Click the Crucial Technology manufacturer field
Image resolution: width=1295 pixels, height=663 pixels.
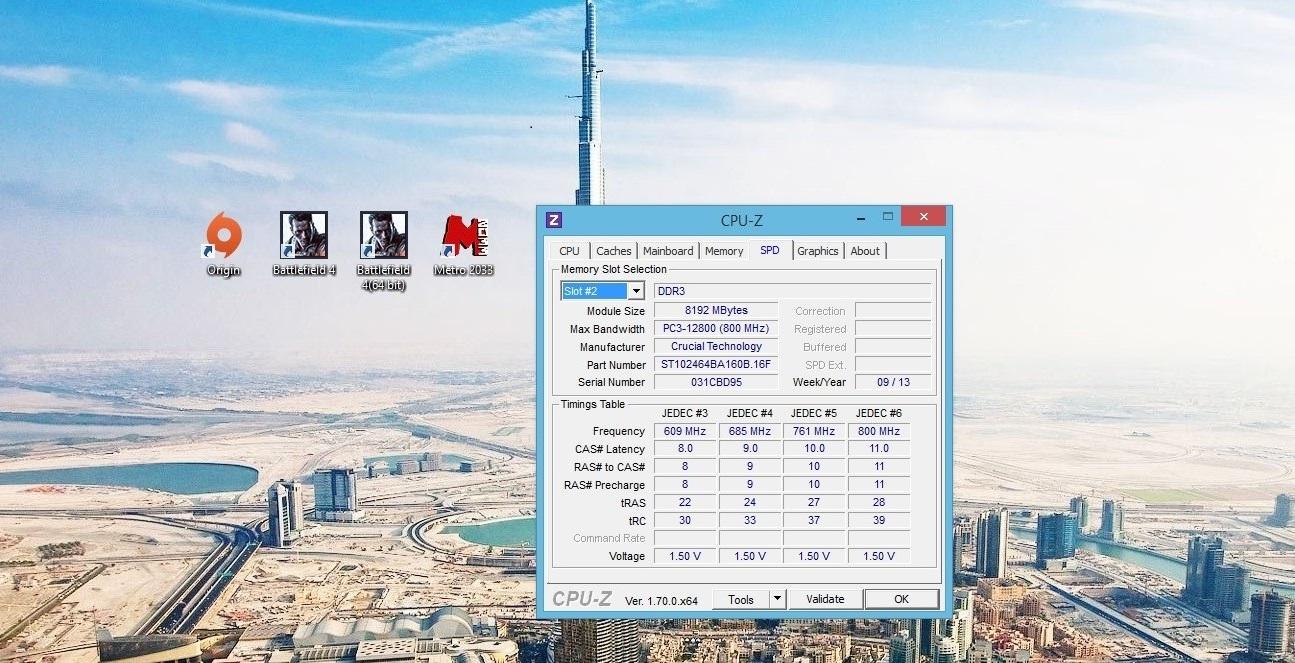pyautogui.click(x=716, y=347)
